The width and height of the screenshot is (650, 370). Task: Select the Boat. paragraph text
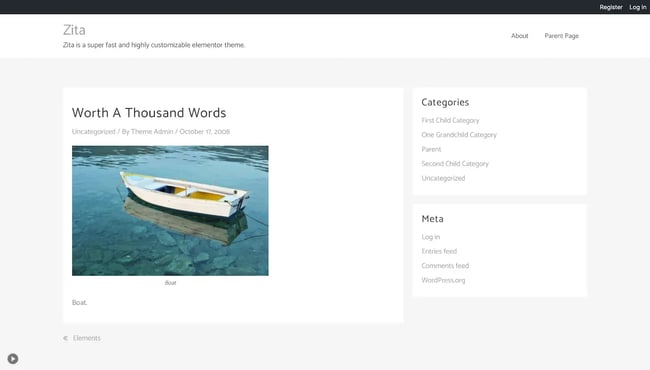pos(80,302)
